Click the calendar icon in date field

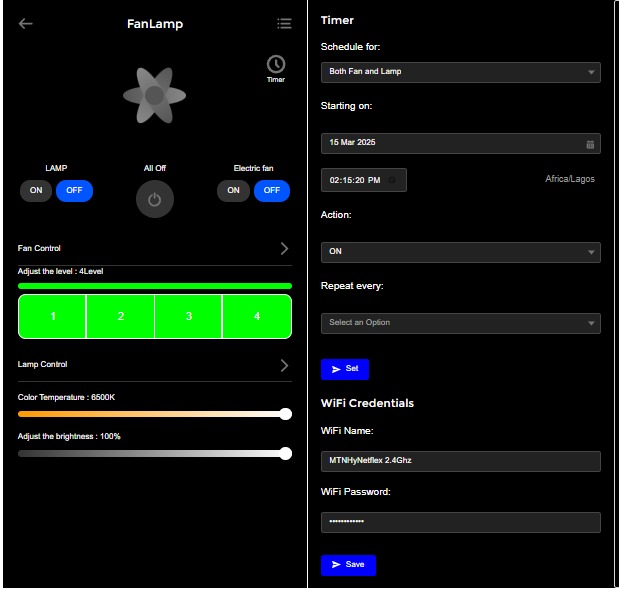tap(590, 144)
